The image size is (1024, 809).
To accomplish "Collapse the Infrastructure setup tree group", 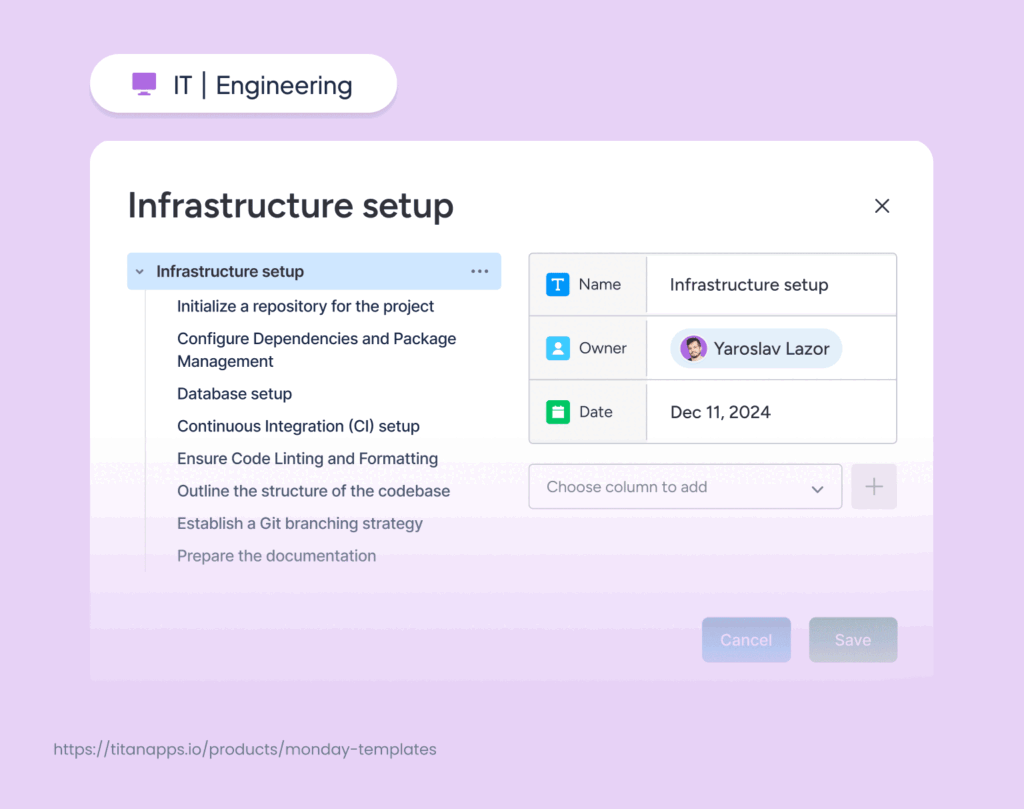I will (x=140, y=272).
